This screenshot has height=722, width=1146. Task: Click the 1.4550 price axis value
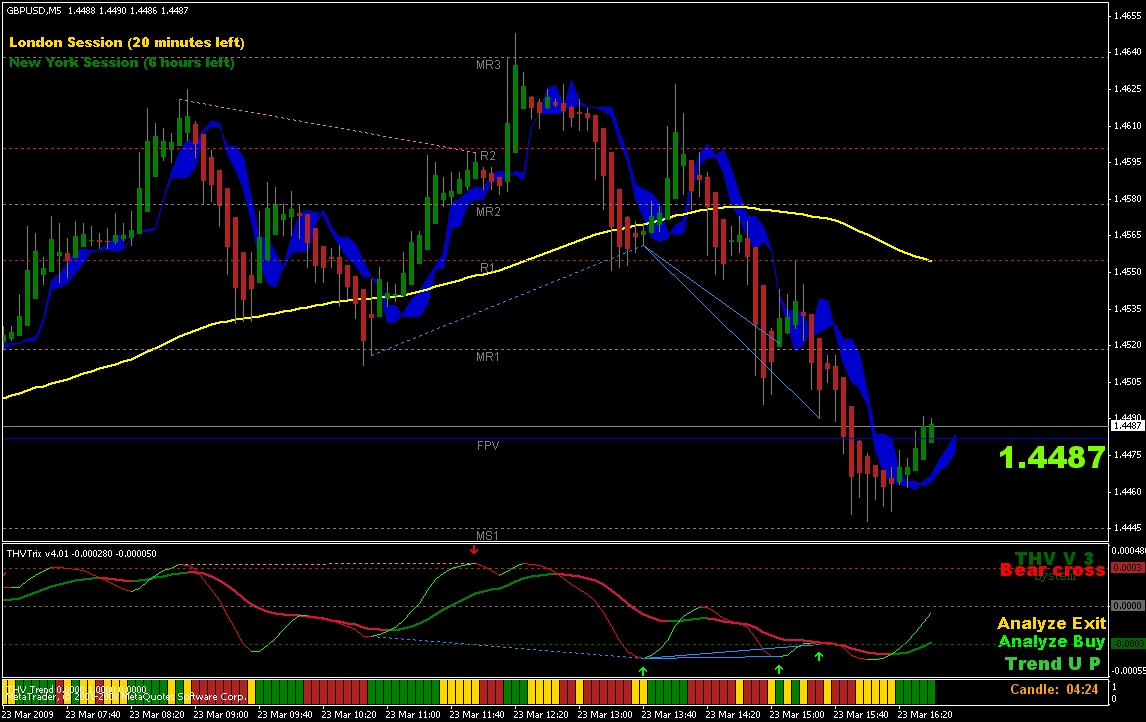pyautogui.click(x=1128, y=272)
